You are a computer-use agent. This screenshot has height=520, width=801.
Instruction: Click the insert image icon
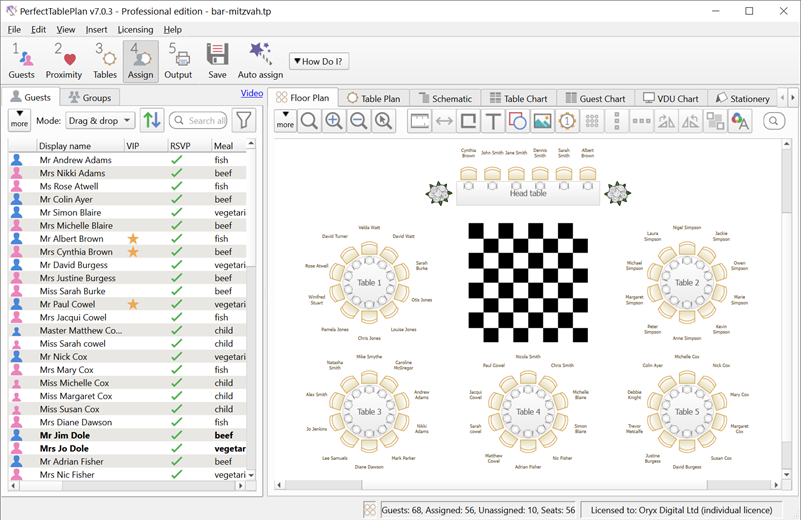542,121
